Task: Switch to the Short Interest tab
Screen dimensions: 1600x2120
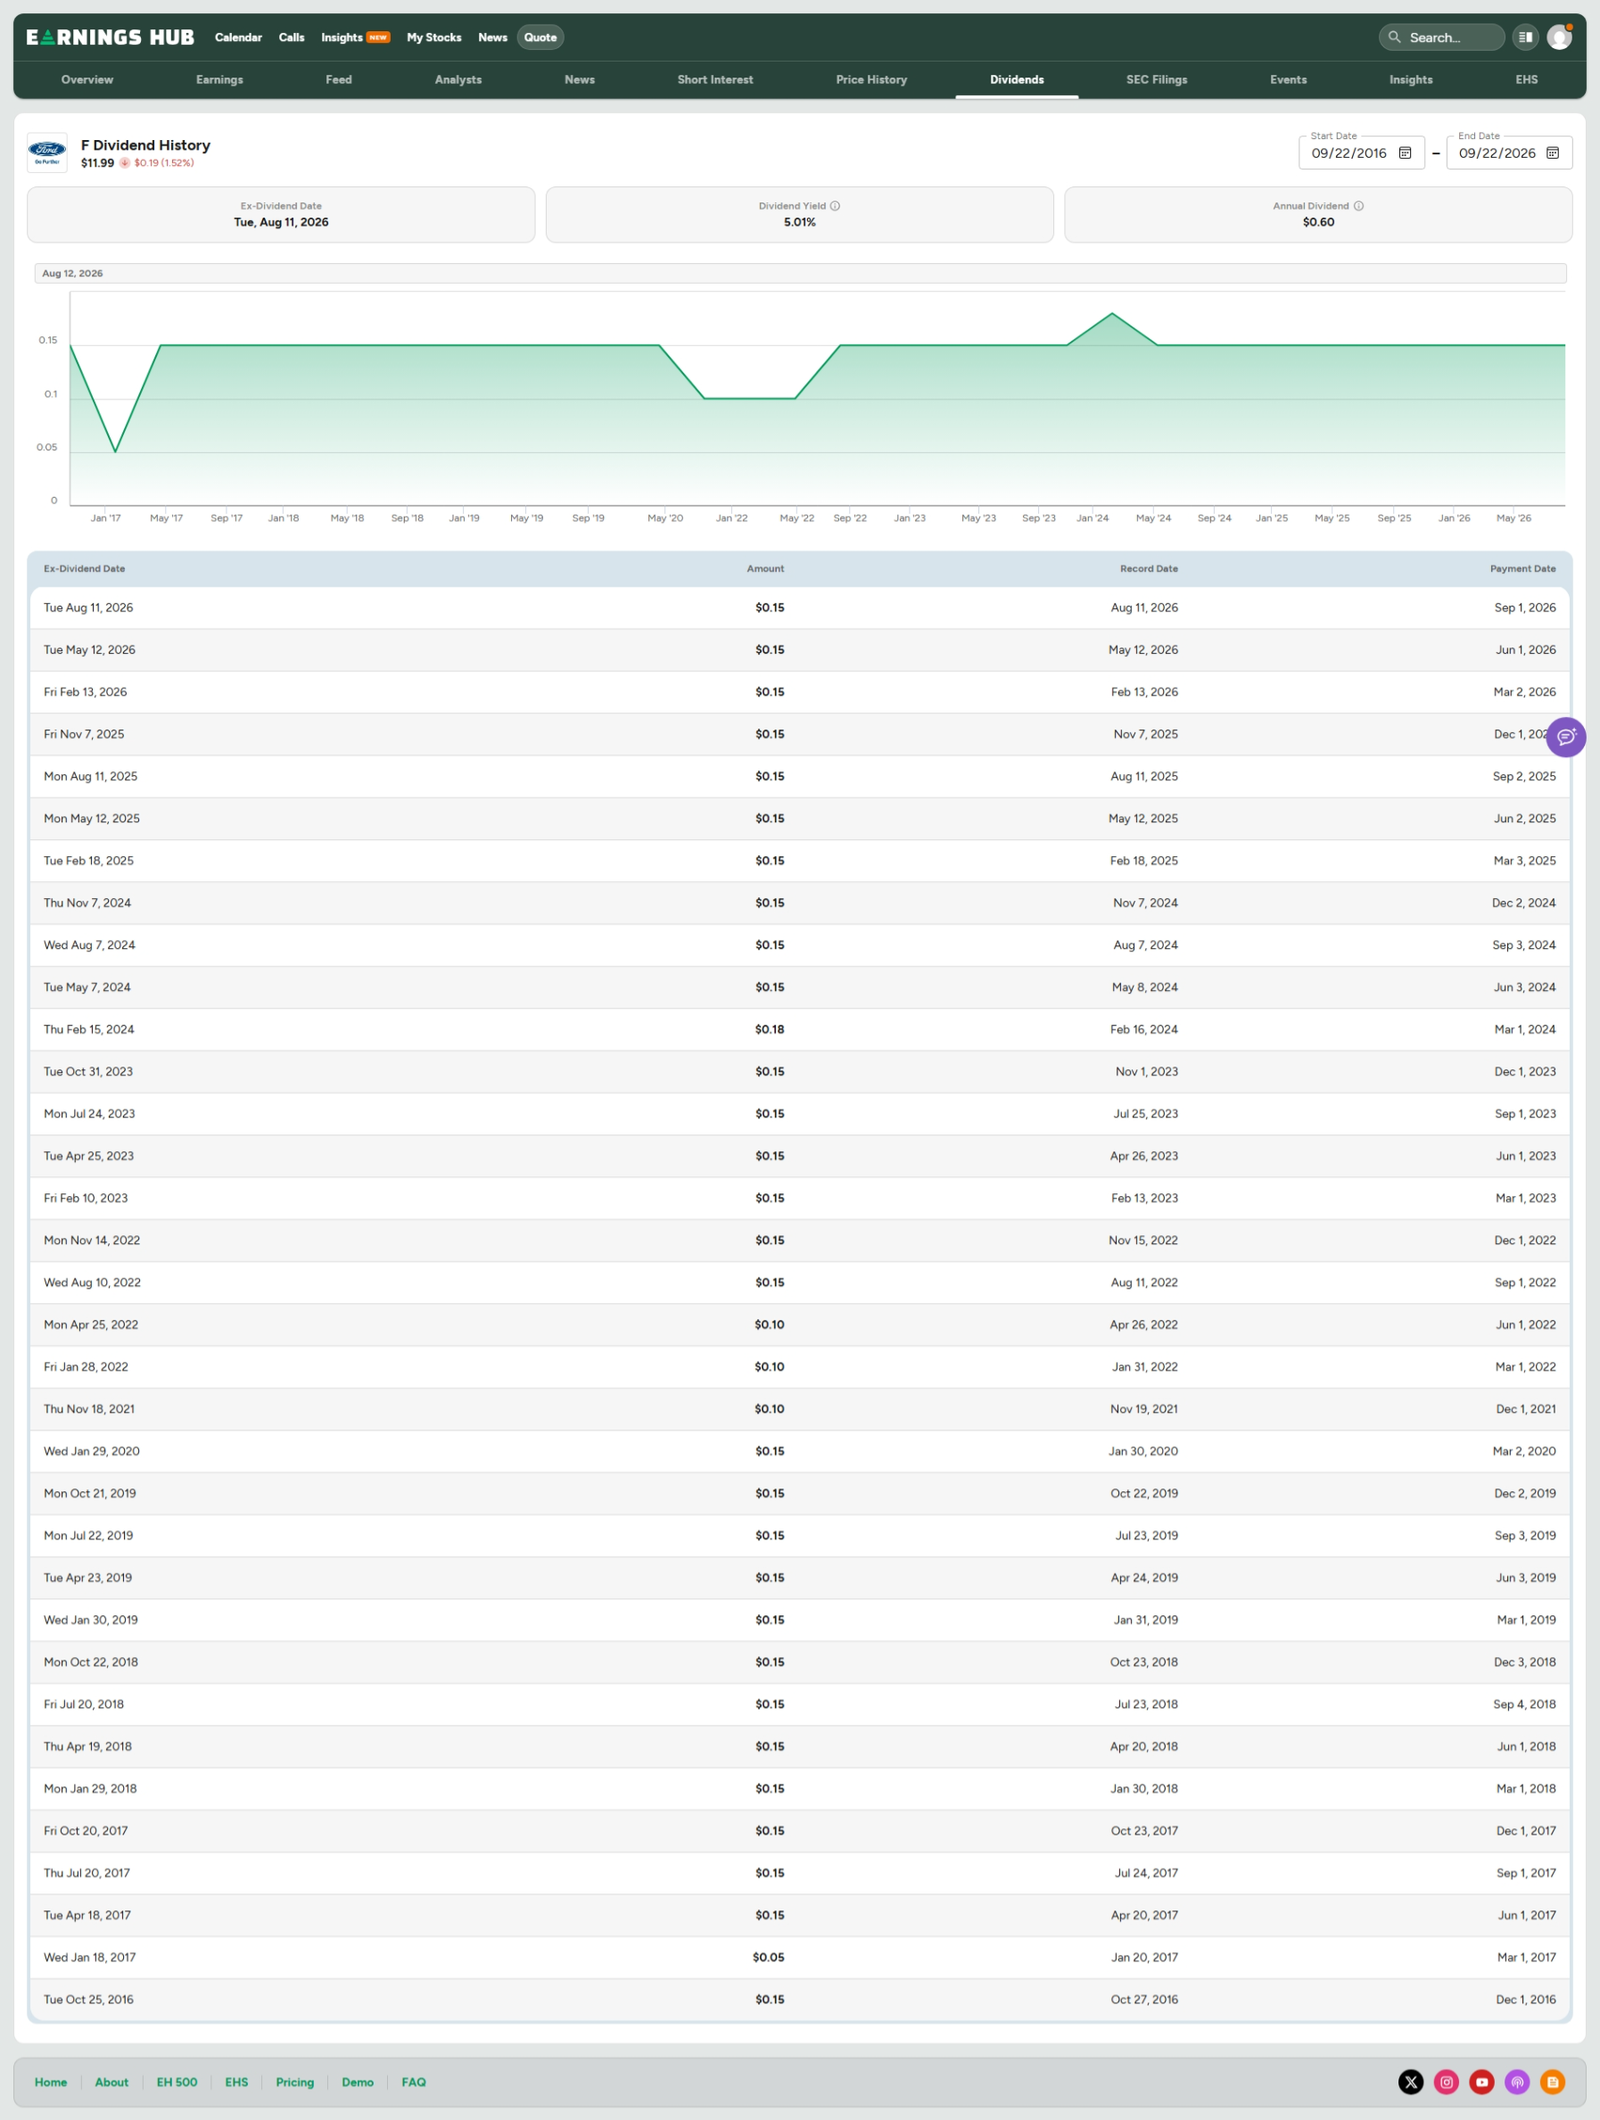Action: pos(715,80)
